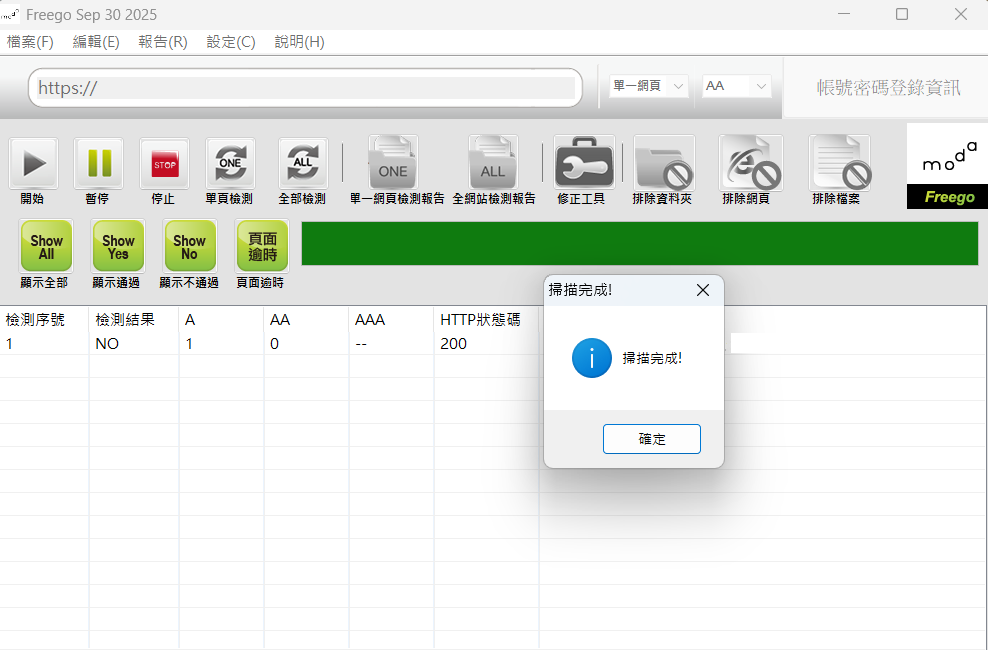The height and width of the screenshot is (650, 988).
Task: Click the 開始 play icon
Action: (33, 164)
